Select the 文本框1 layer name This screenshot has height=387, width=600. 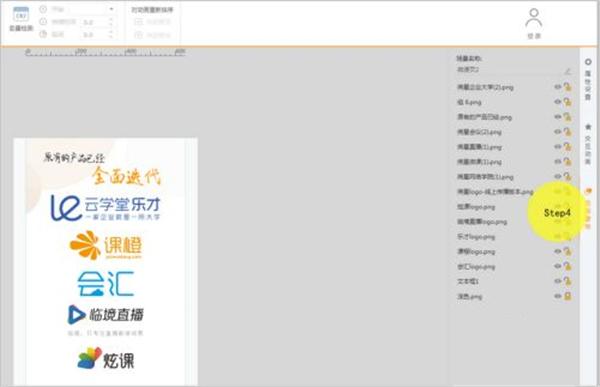(468, 281)
